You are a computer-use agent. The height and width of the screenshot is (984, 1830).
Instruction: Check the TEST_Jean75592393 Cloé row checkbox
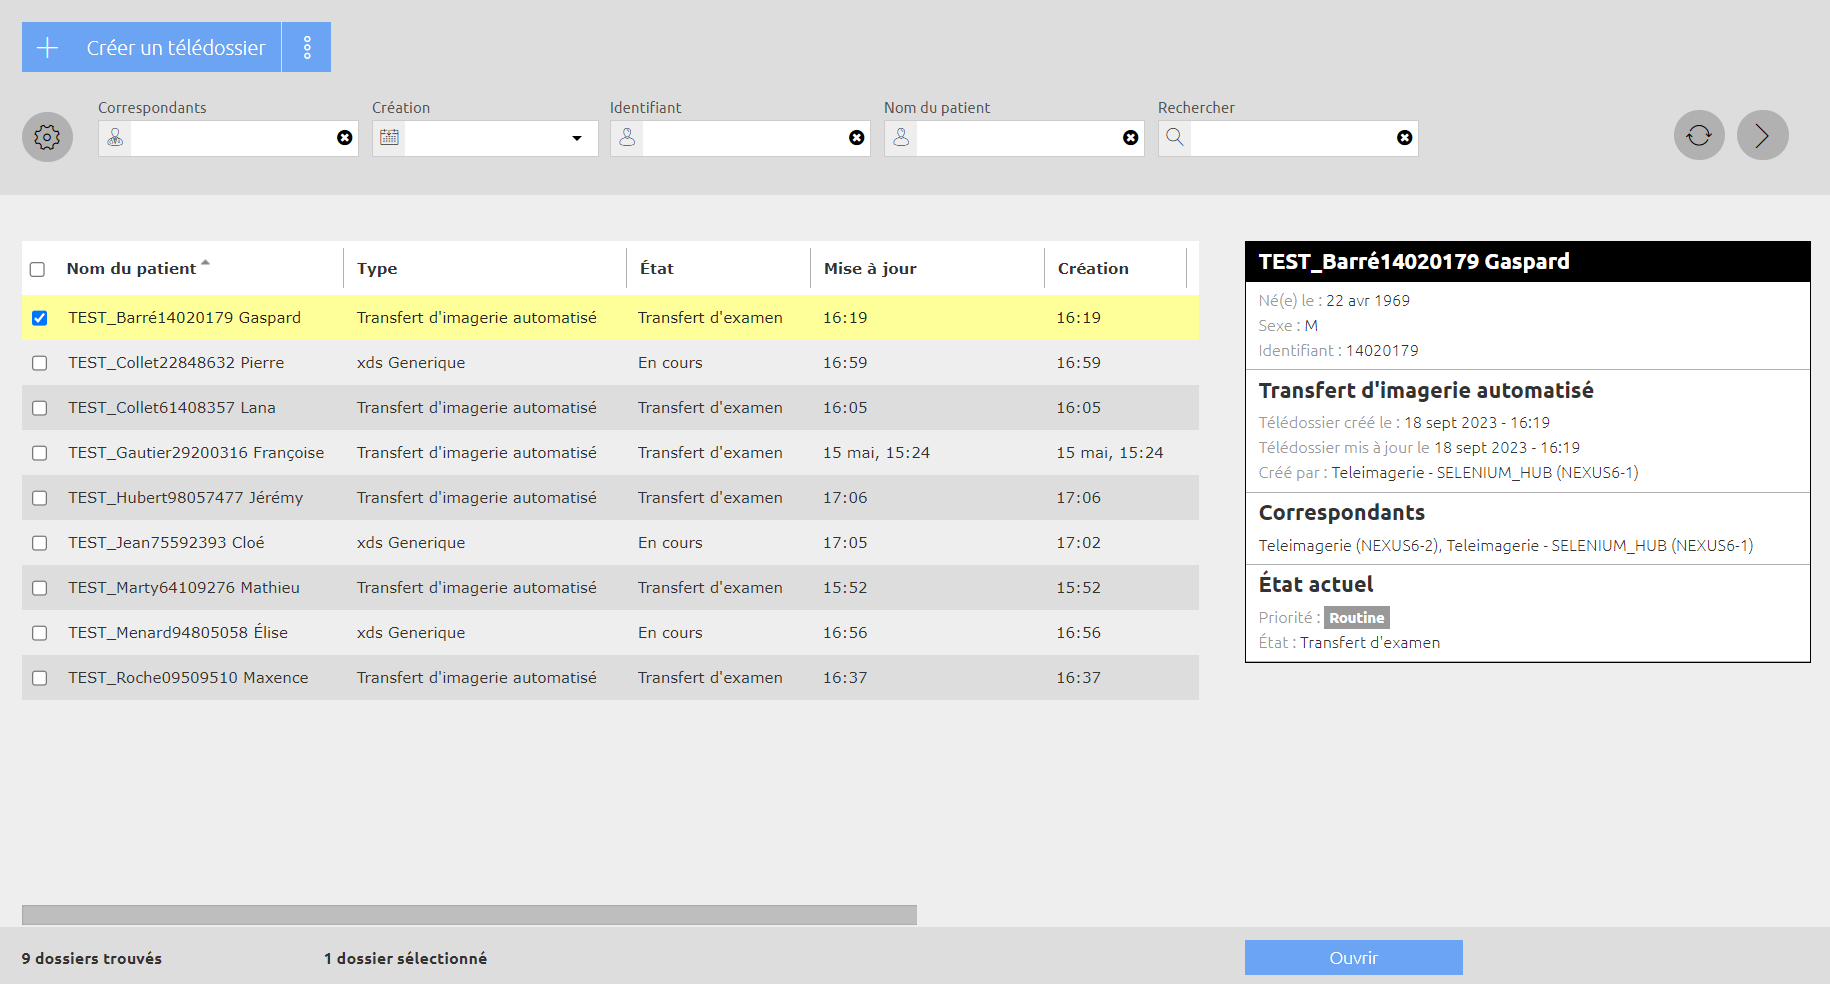click(40, 543)
